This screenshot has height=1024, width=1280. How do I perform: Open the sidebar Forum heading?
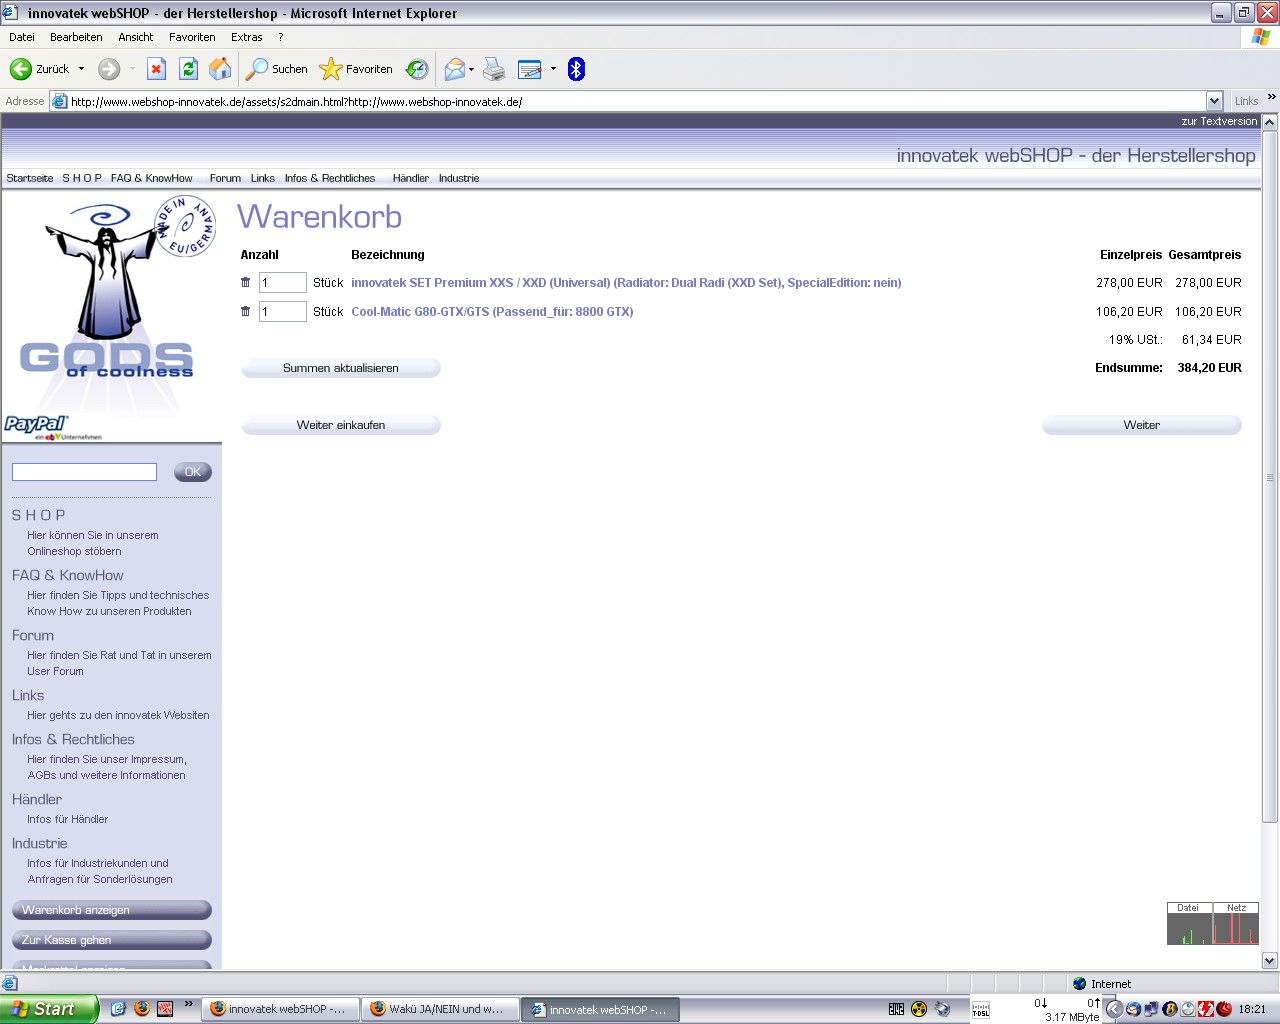pyautogui.click(x=33, y=635)
